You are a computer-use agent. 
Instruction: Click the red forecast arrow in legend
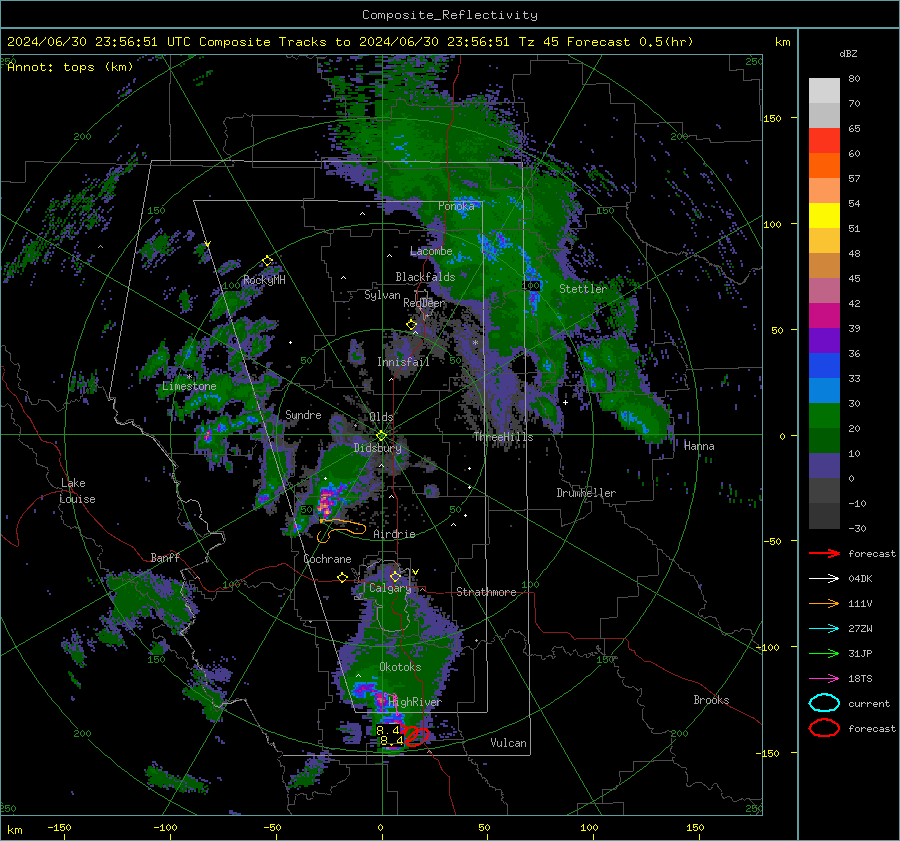pos(824,553)
